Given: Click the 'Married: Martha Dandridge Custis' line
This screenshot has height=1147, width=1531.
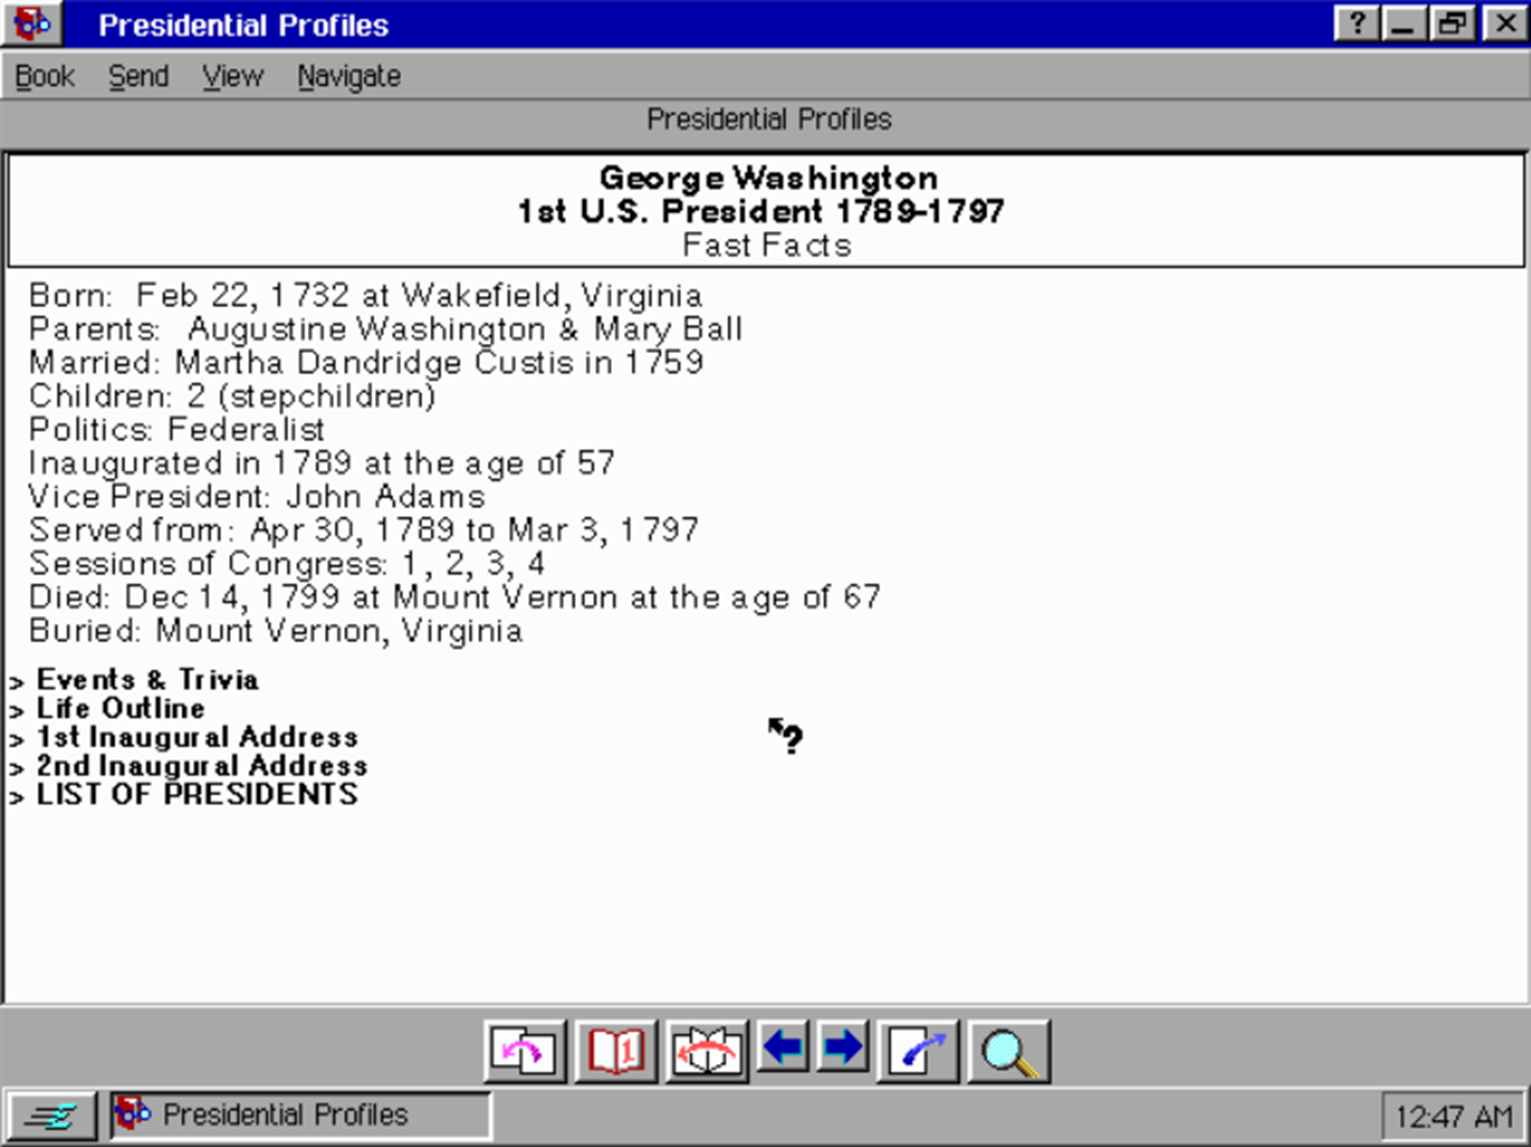Looking at the screenshot, I should click(366, 363).
